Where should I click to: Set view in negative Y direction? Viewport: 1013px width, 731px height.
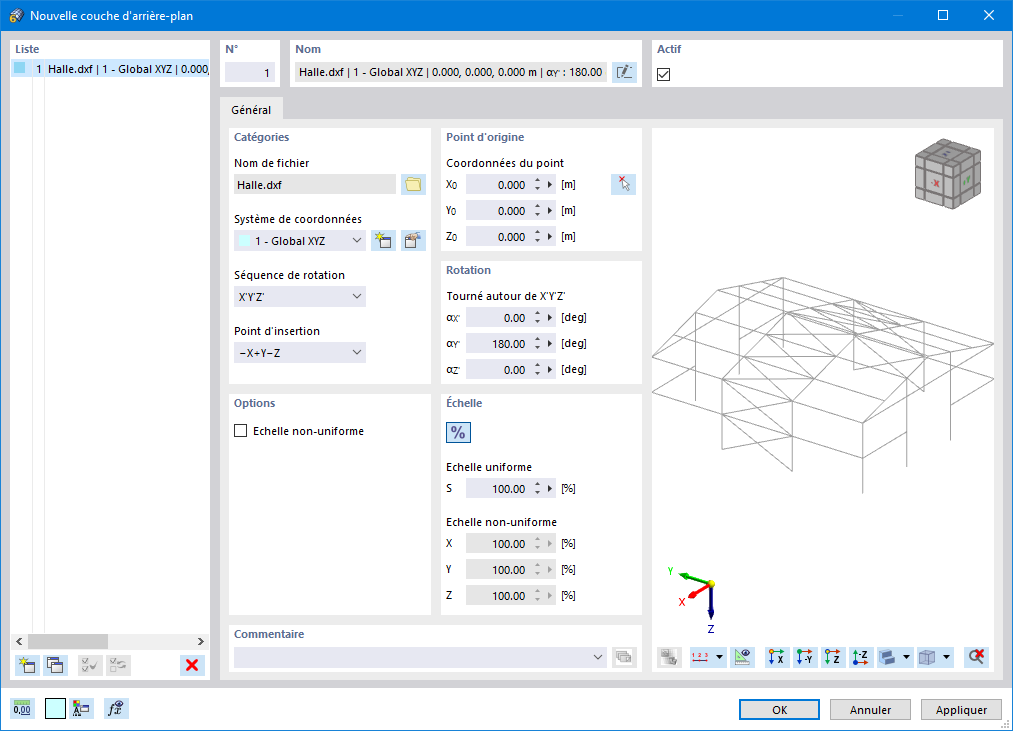point(805,657)
